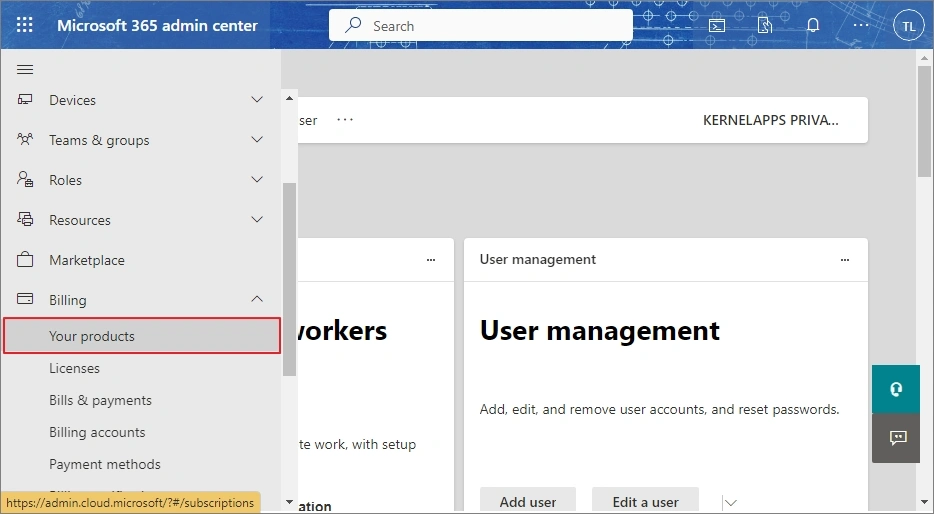Screen dimensions: 934x514
Task: Open Licenses under Billing
Action: [74, 368]
